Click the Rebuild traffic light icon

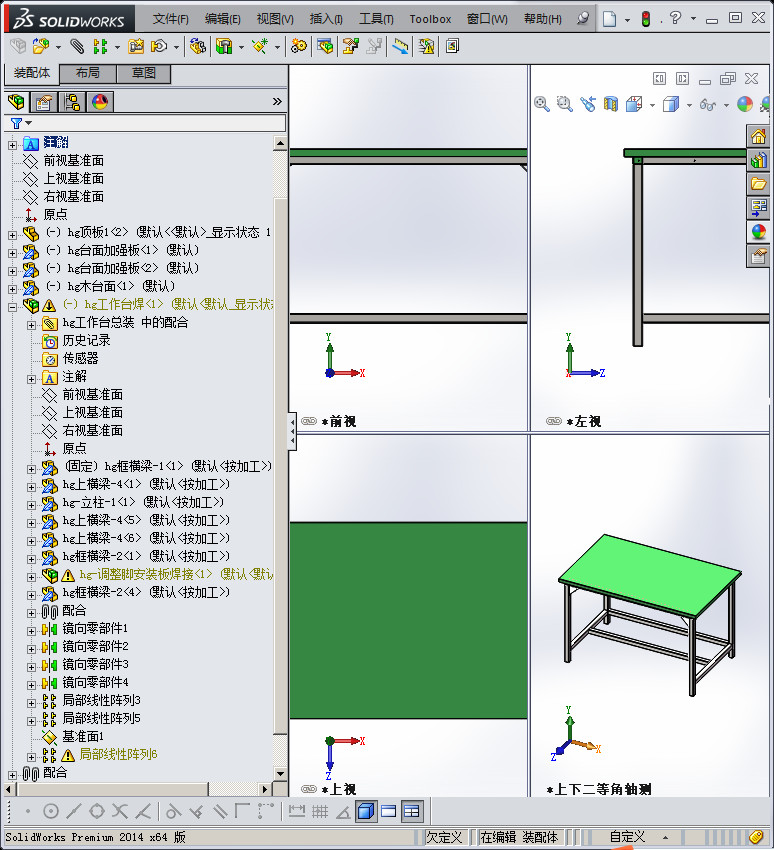click(646, 19)
